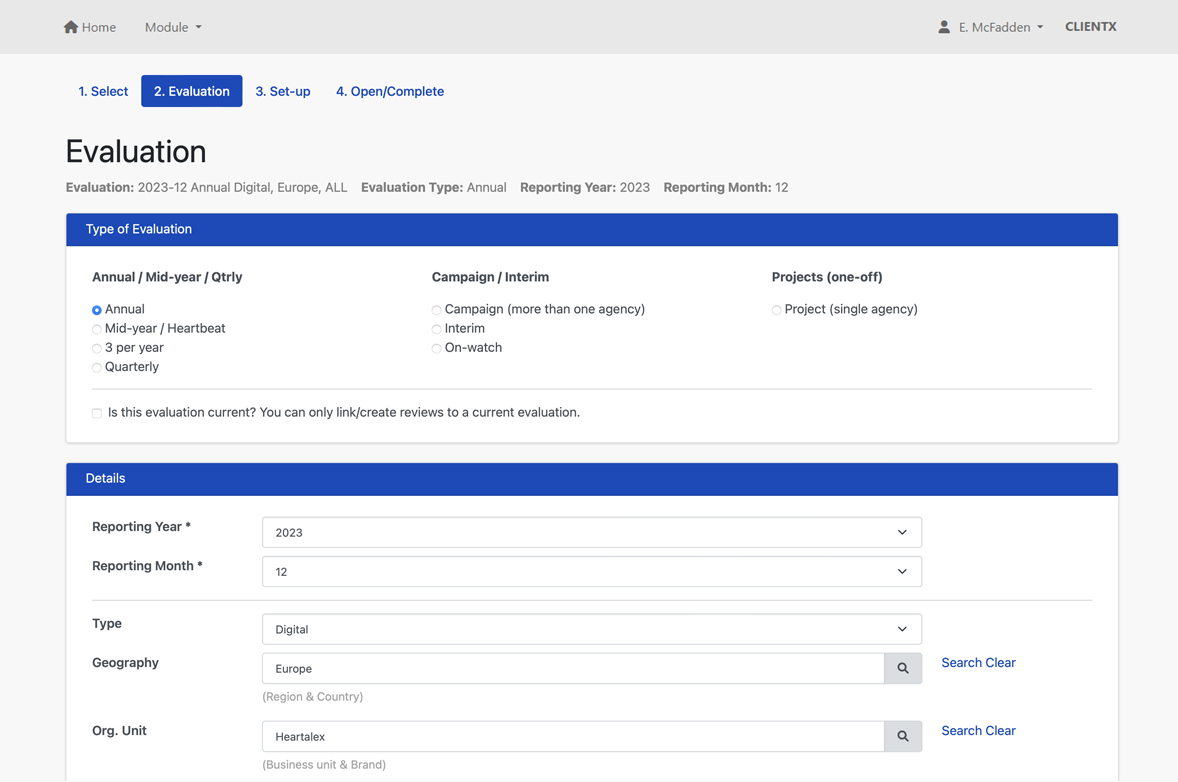Image resolution: width=1178 pixels, height=782 pixels.
Task: Click the user profile icon
Action: (x=944, y=27)
